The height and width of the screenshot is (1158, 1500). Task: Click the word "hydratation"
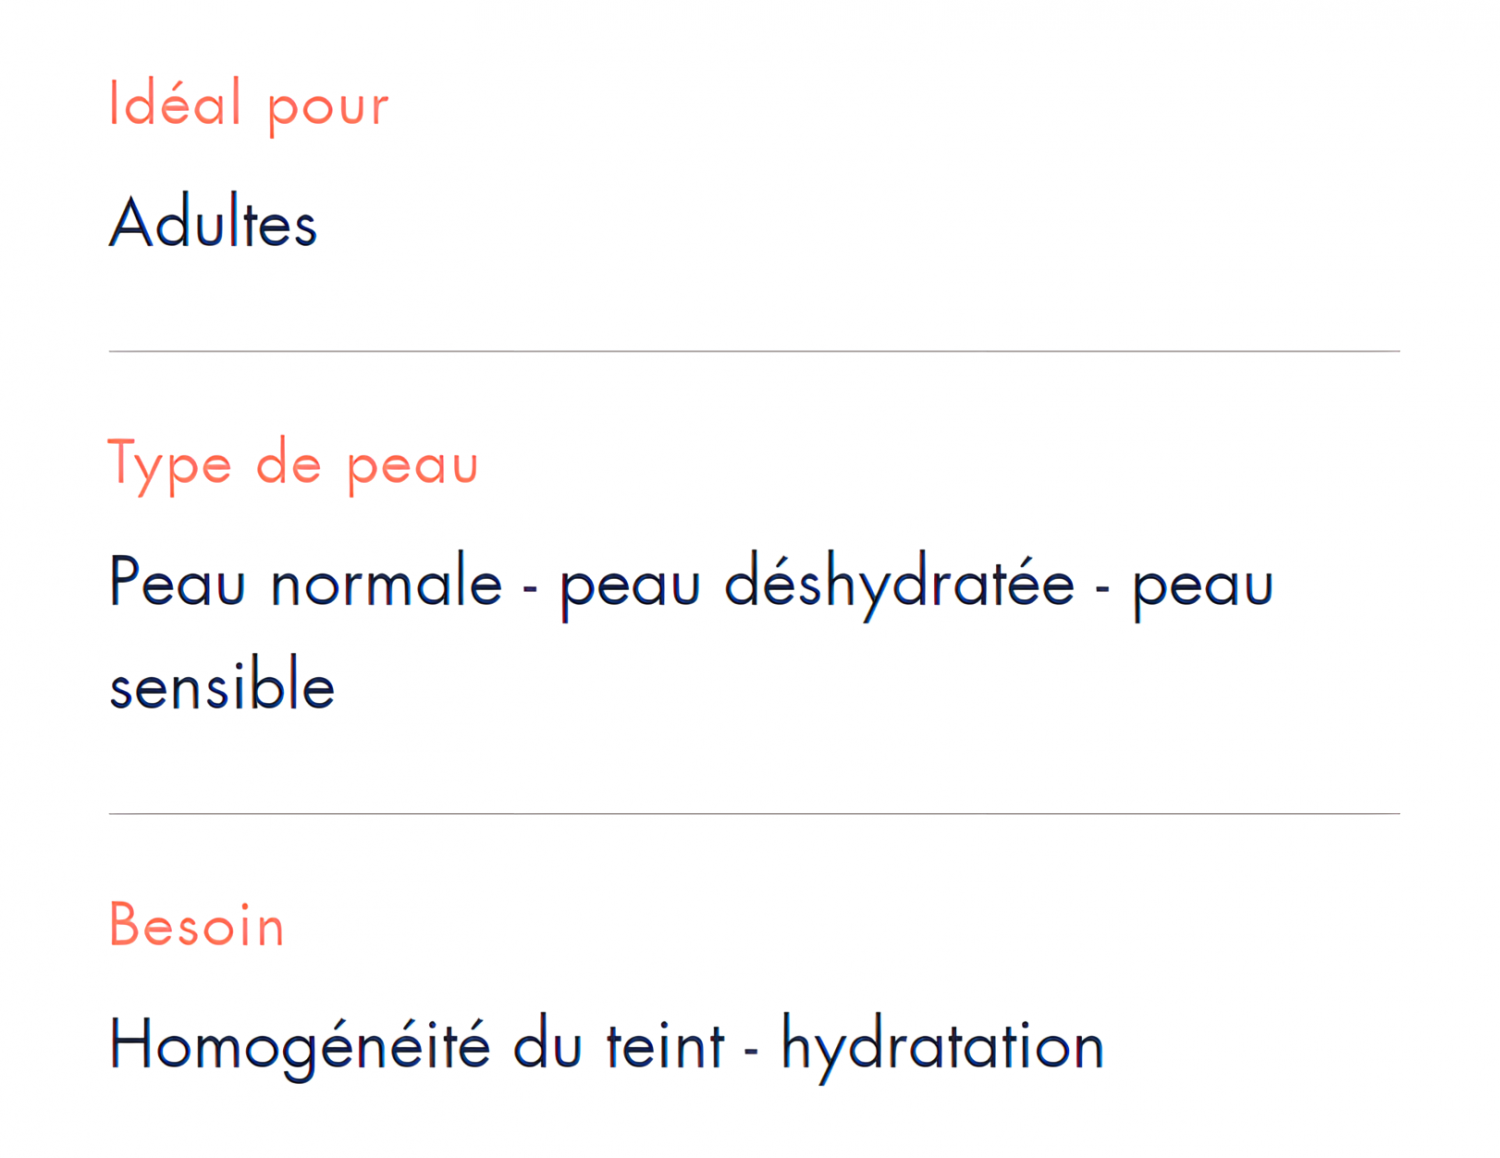942,1046
